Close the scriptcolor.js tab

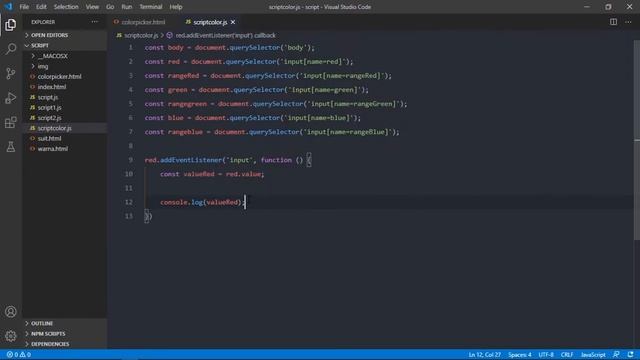point(233,22)
